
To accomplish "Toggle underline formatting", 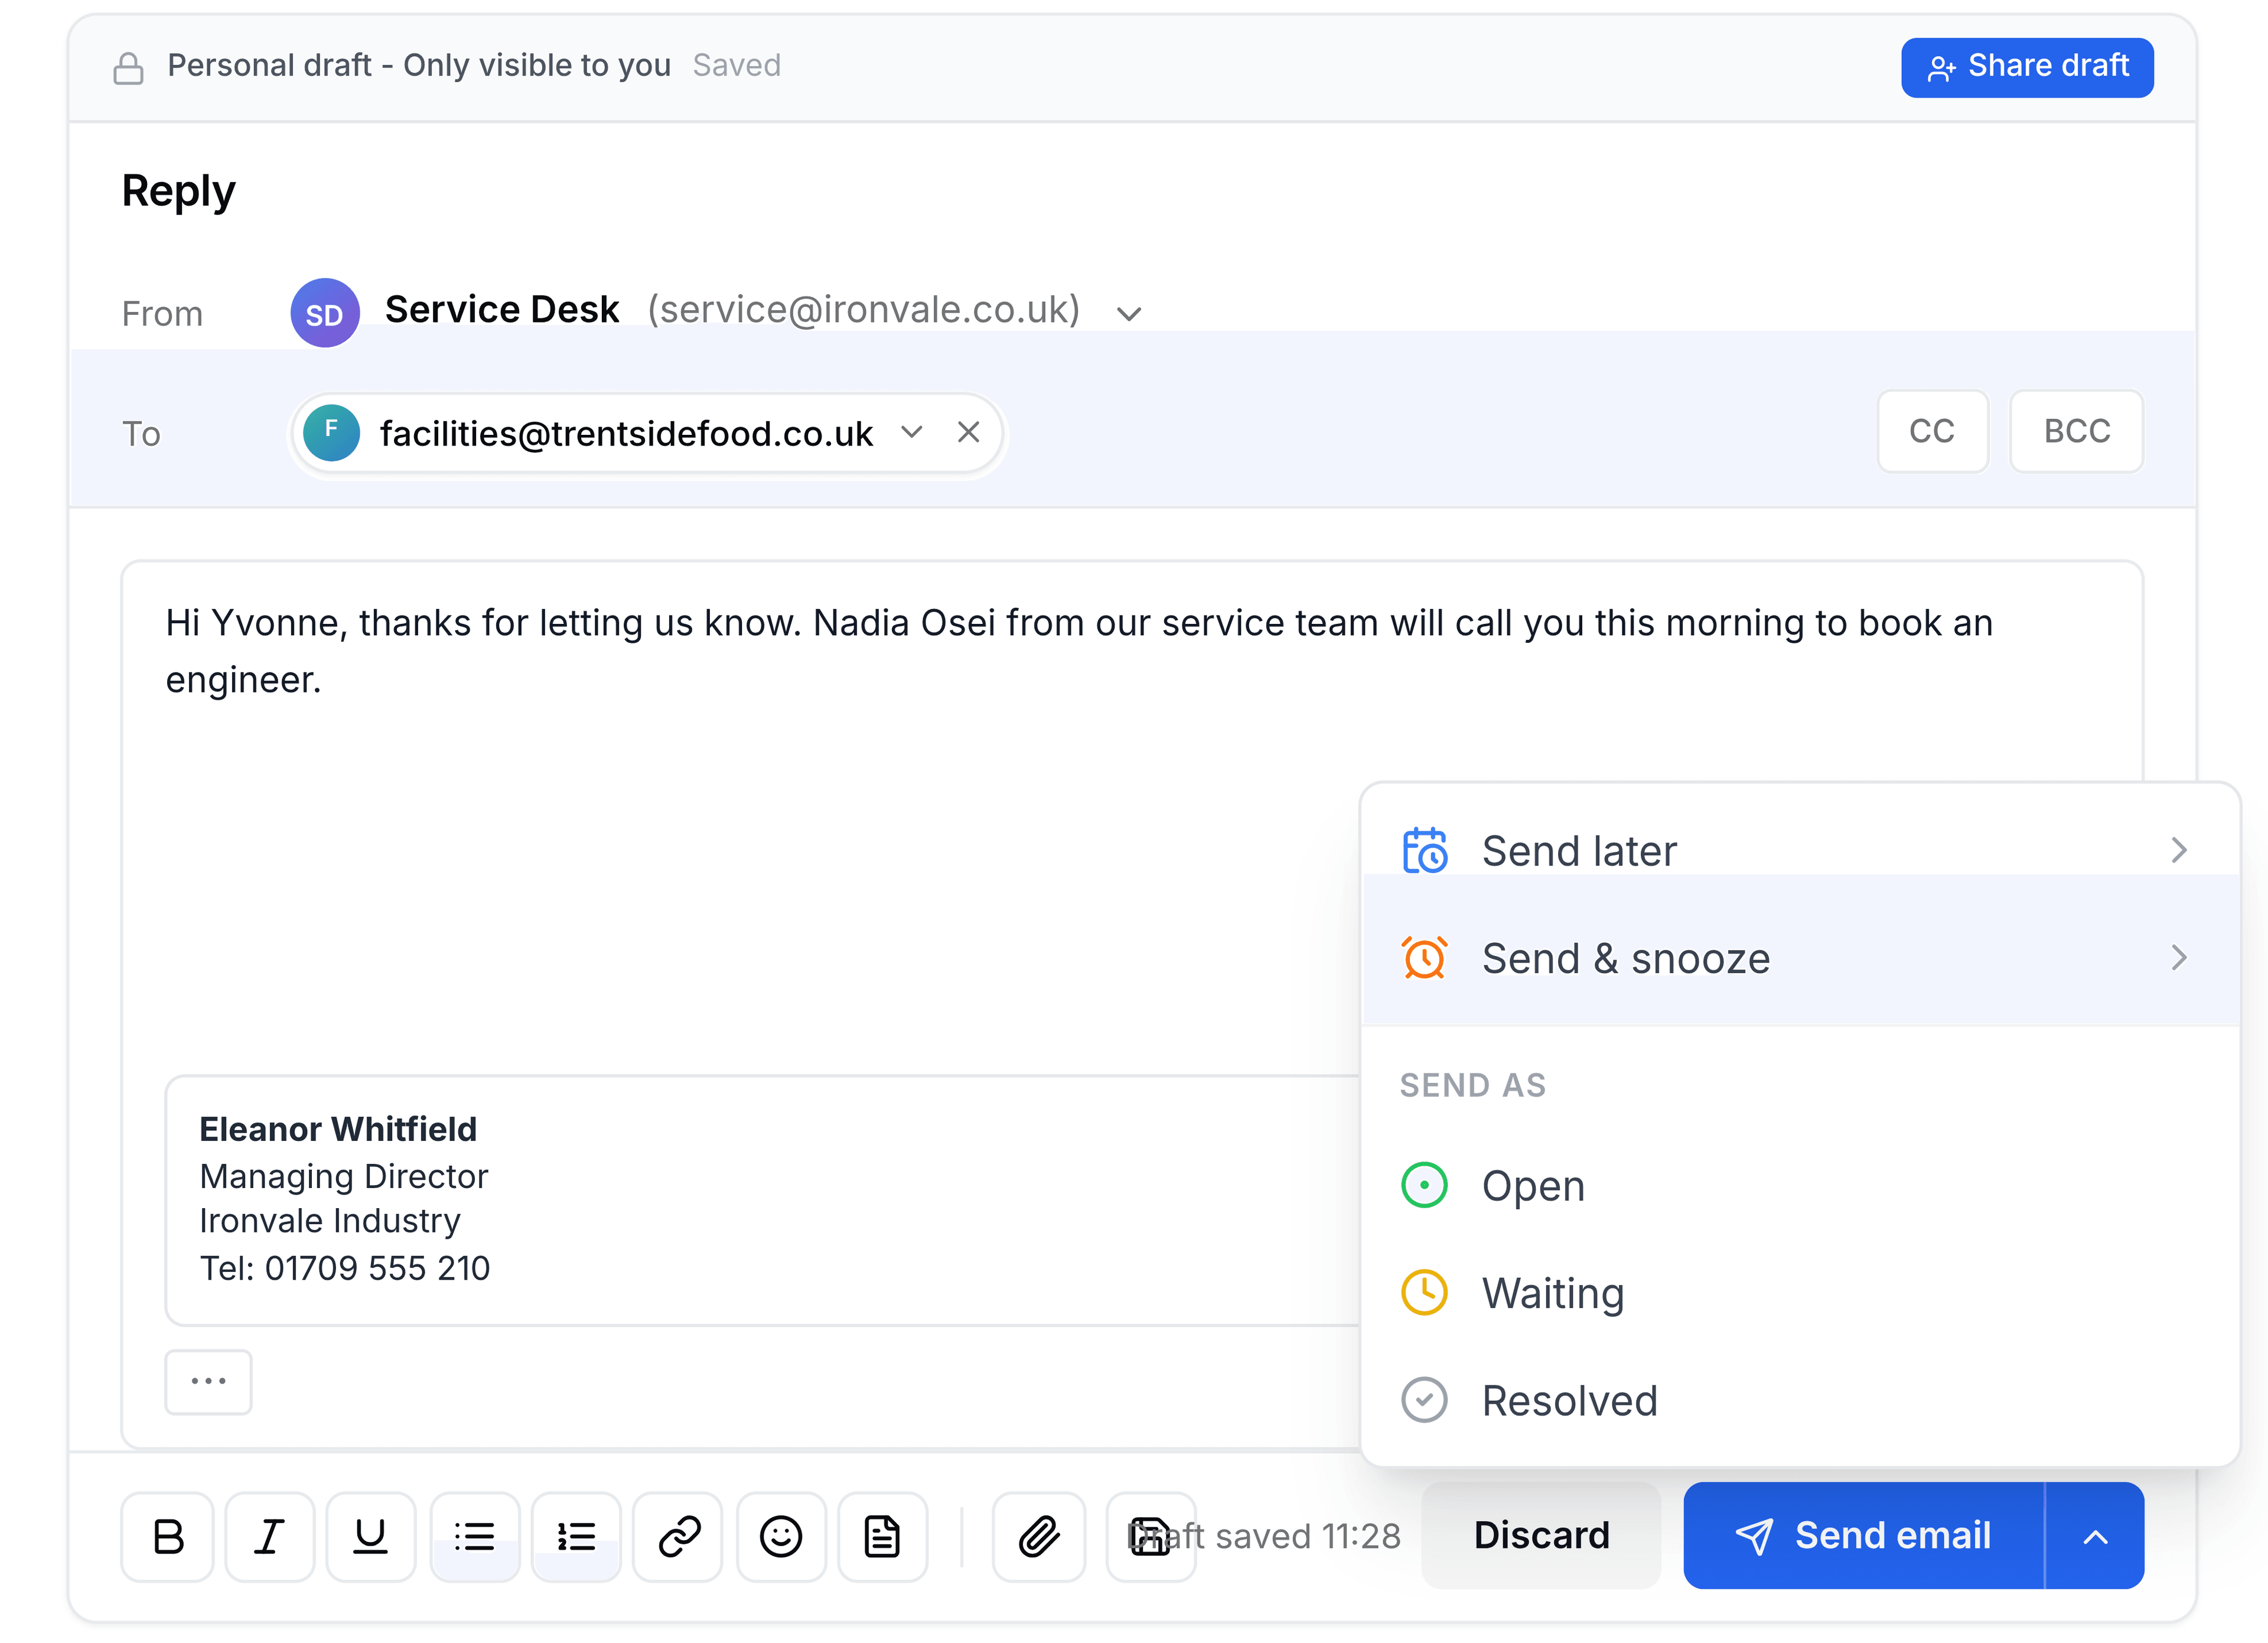I will coord(371,1536).
